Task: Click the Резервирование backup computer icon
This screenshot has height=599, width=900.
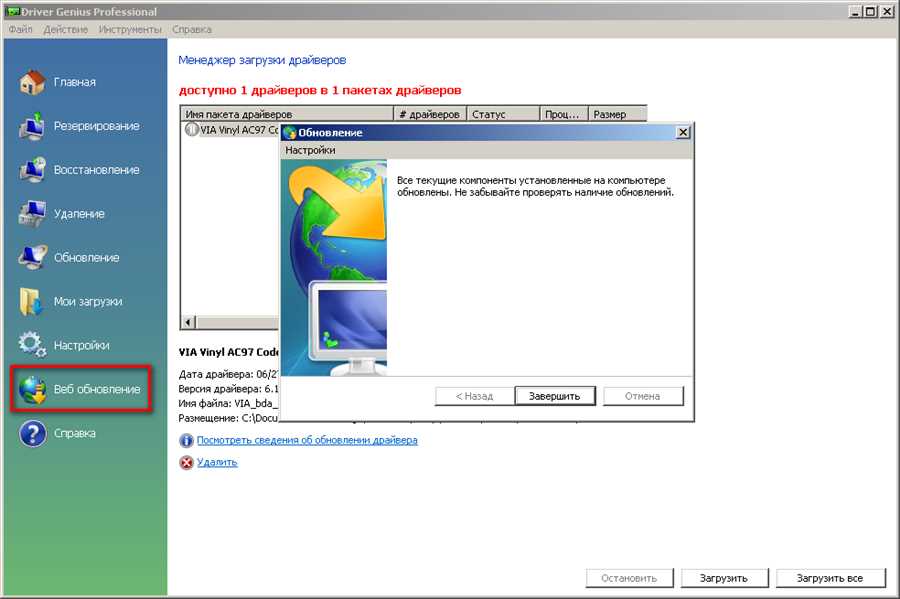Action: tap(32, 126)
